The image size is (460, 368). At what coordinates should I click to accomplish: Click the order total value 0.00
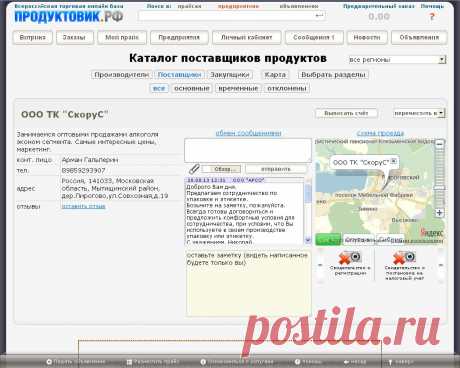click(x=379, y=16)
